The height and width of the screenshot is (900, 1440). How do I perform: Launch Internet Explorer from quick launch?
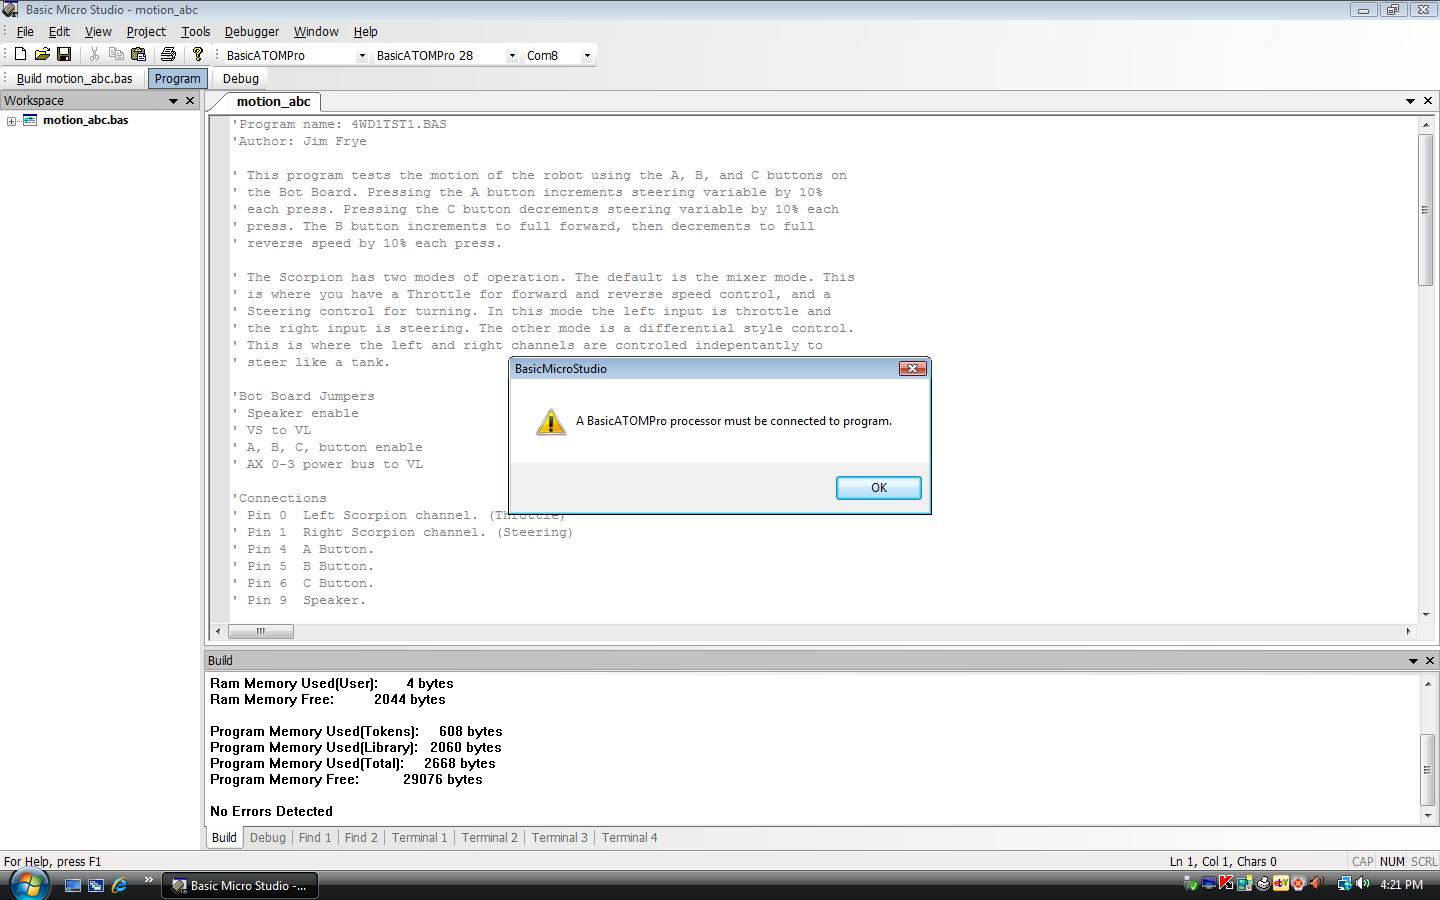(x=119, y=885)
